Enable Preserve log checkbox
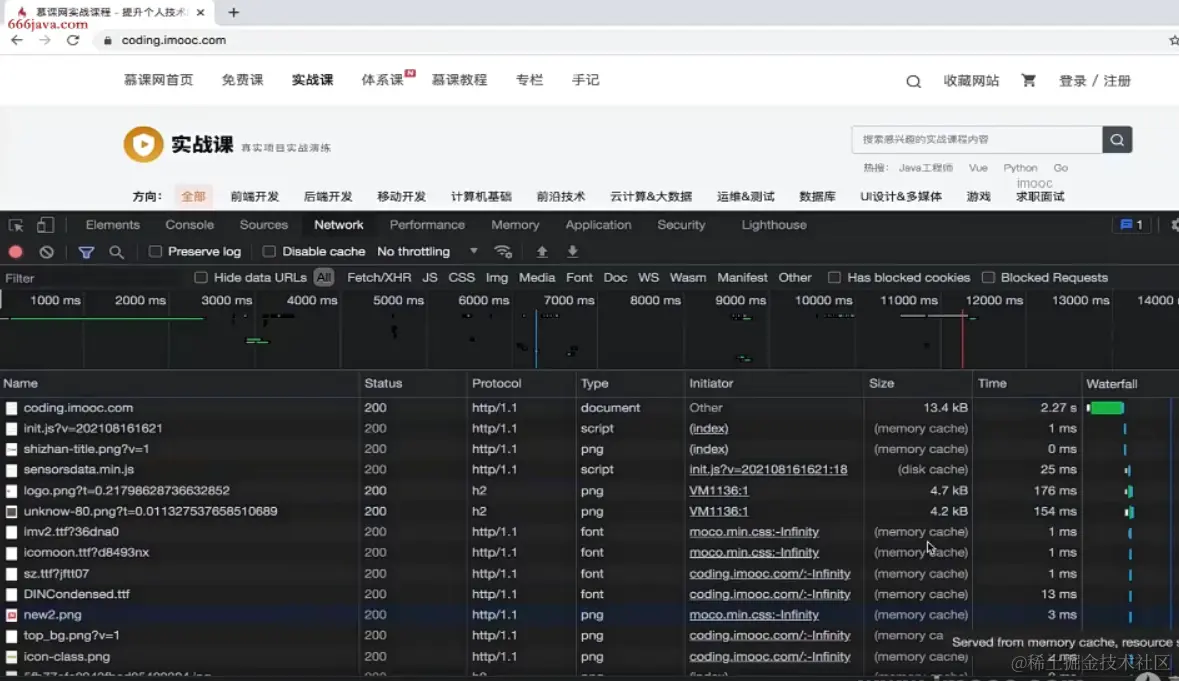The width and height of the screenshot is (1179, 681). (155, 252)
